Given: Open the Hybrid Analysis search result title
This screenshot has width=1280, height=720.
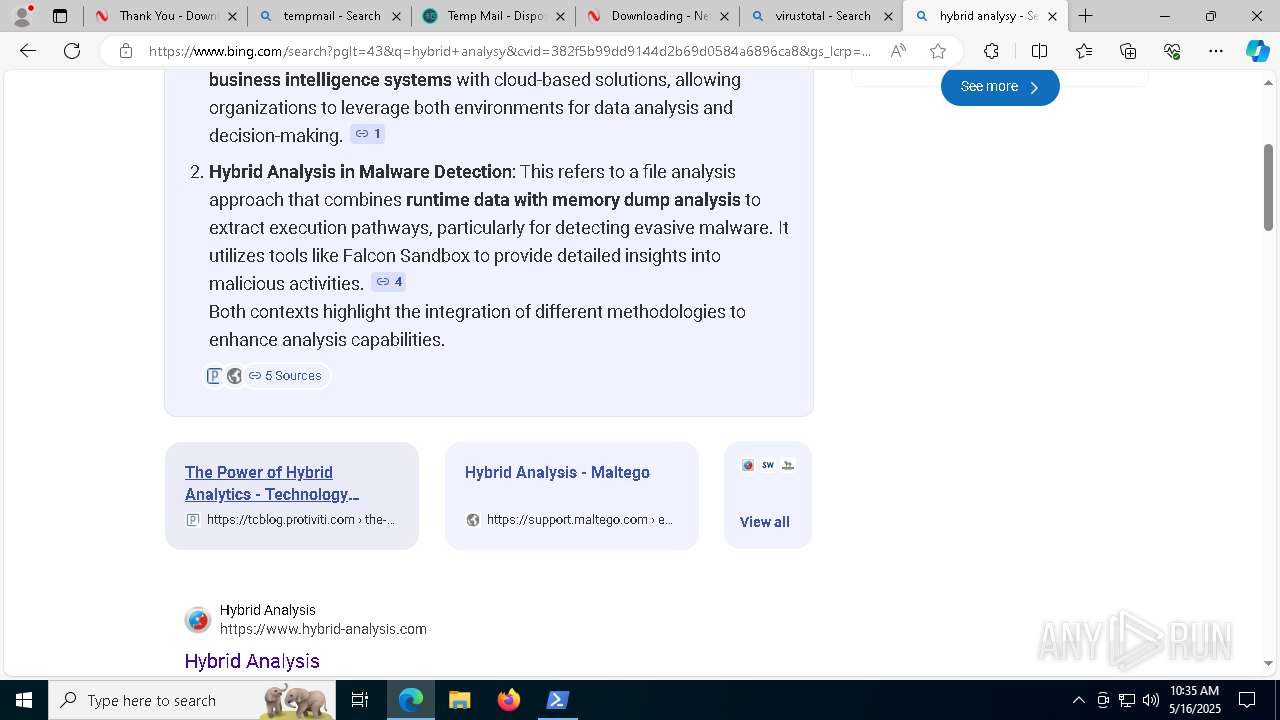Looking at the screenshot, I should click(x=252, y=661).
